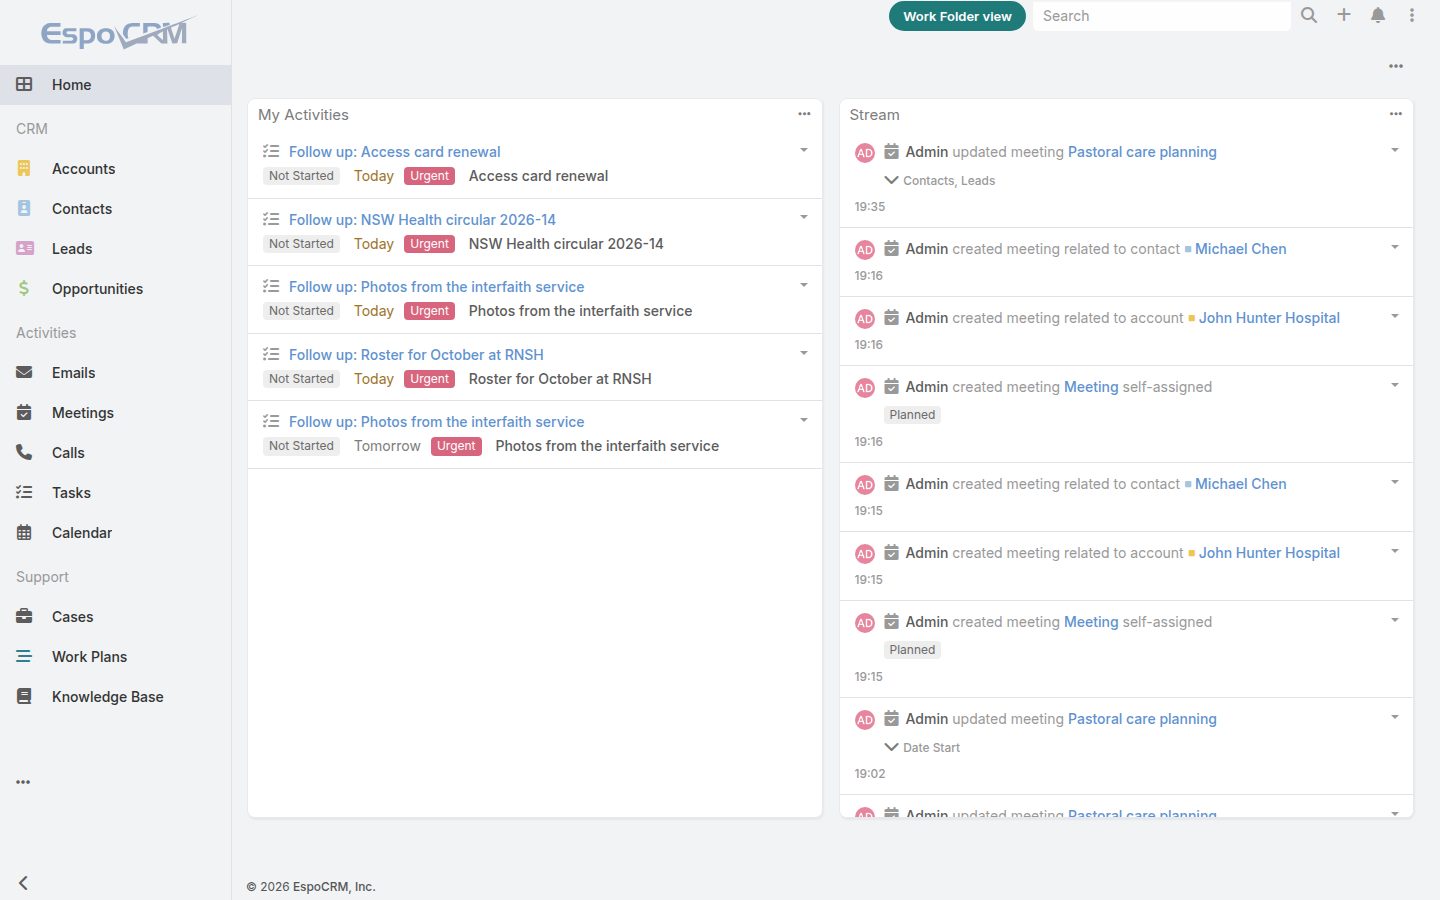Open Work Plans in sidebar
Image resolution: width=1440 pixels, height=900 pixels.
(x=115, y=657)
